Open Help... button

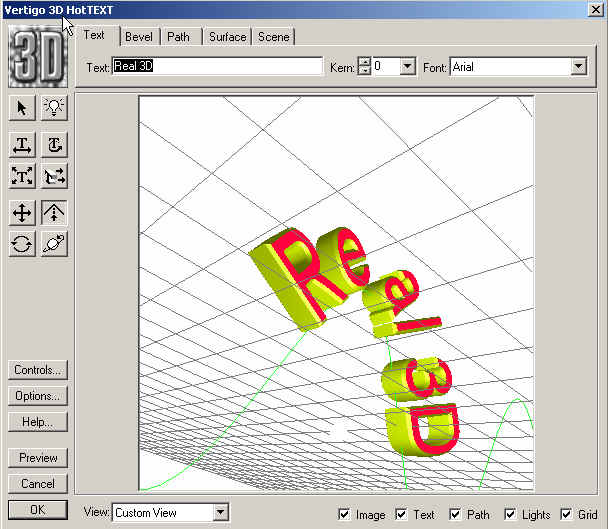pos(38,422)
